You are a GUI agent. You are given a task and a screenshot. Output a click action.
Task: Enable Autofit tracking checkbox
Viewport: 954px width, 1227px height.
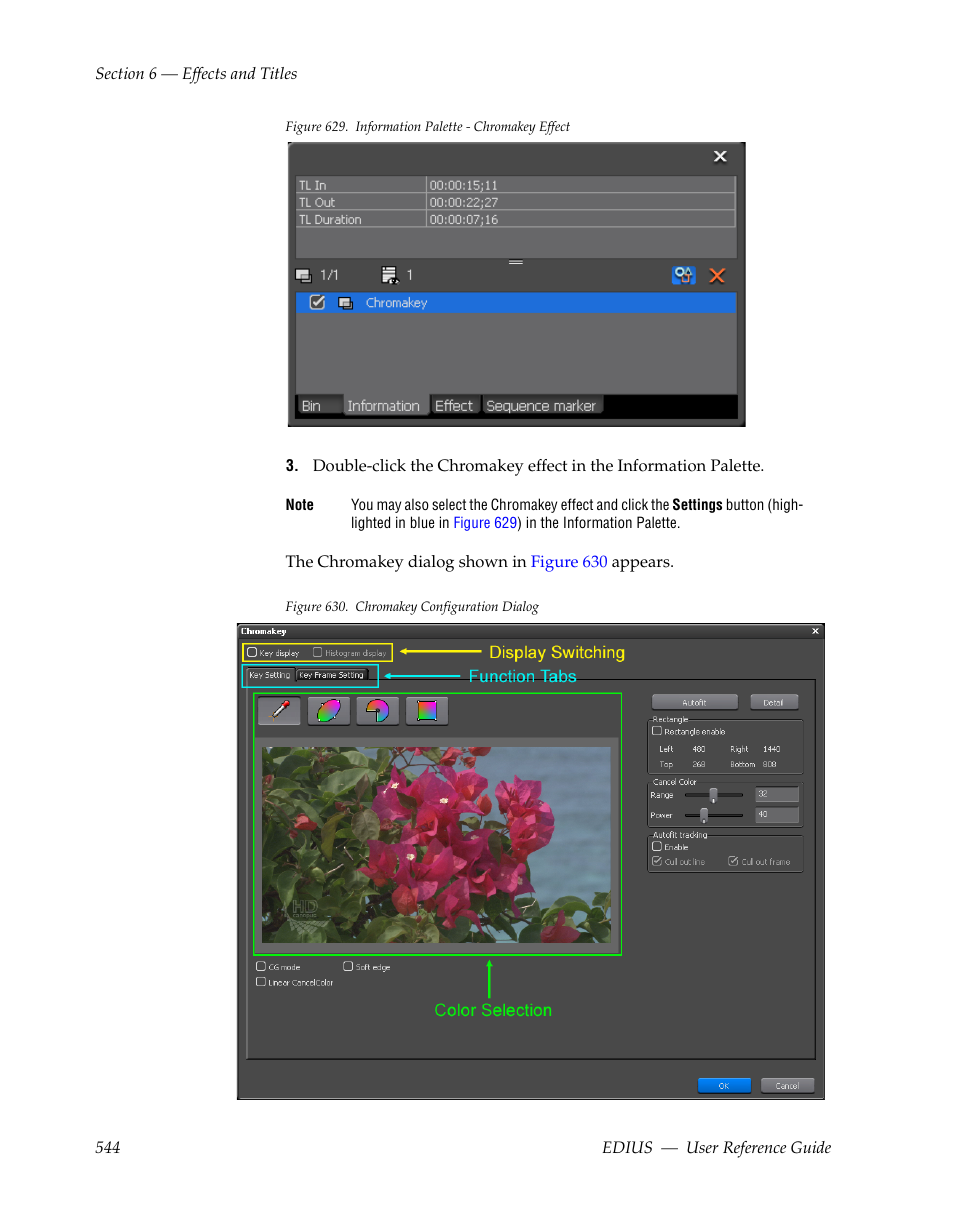pos(657,846)
